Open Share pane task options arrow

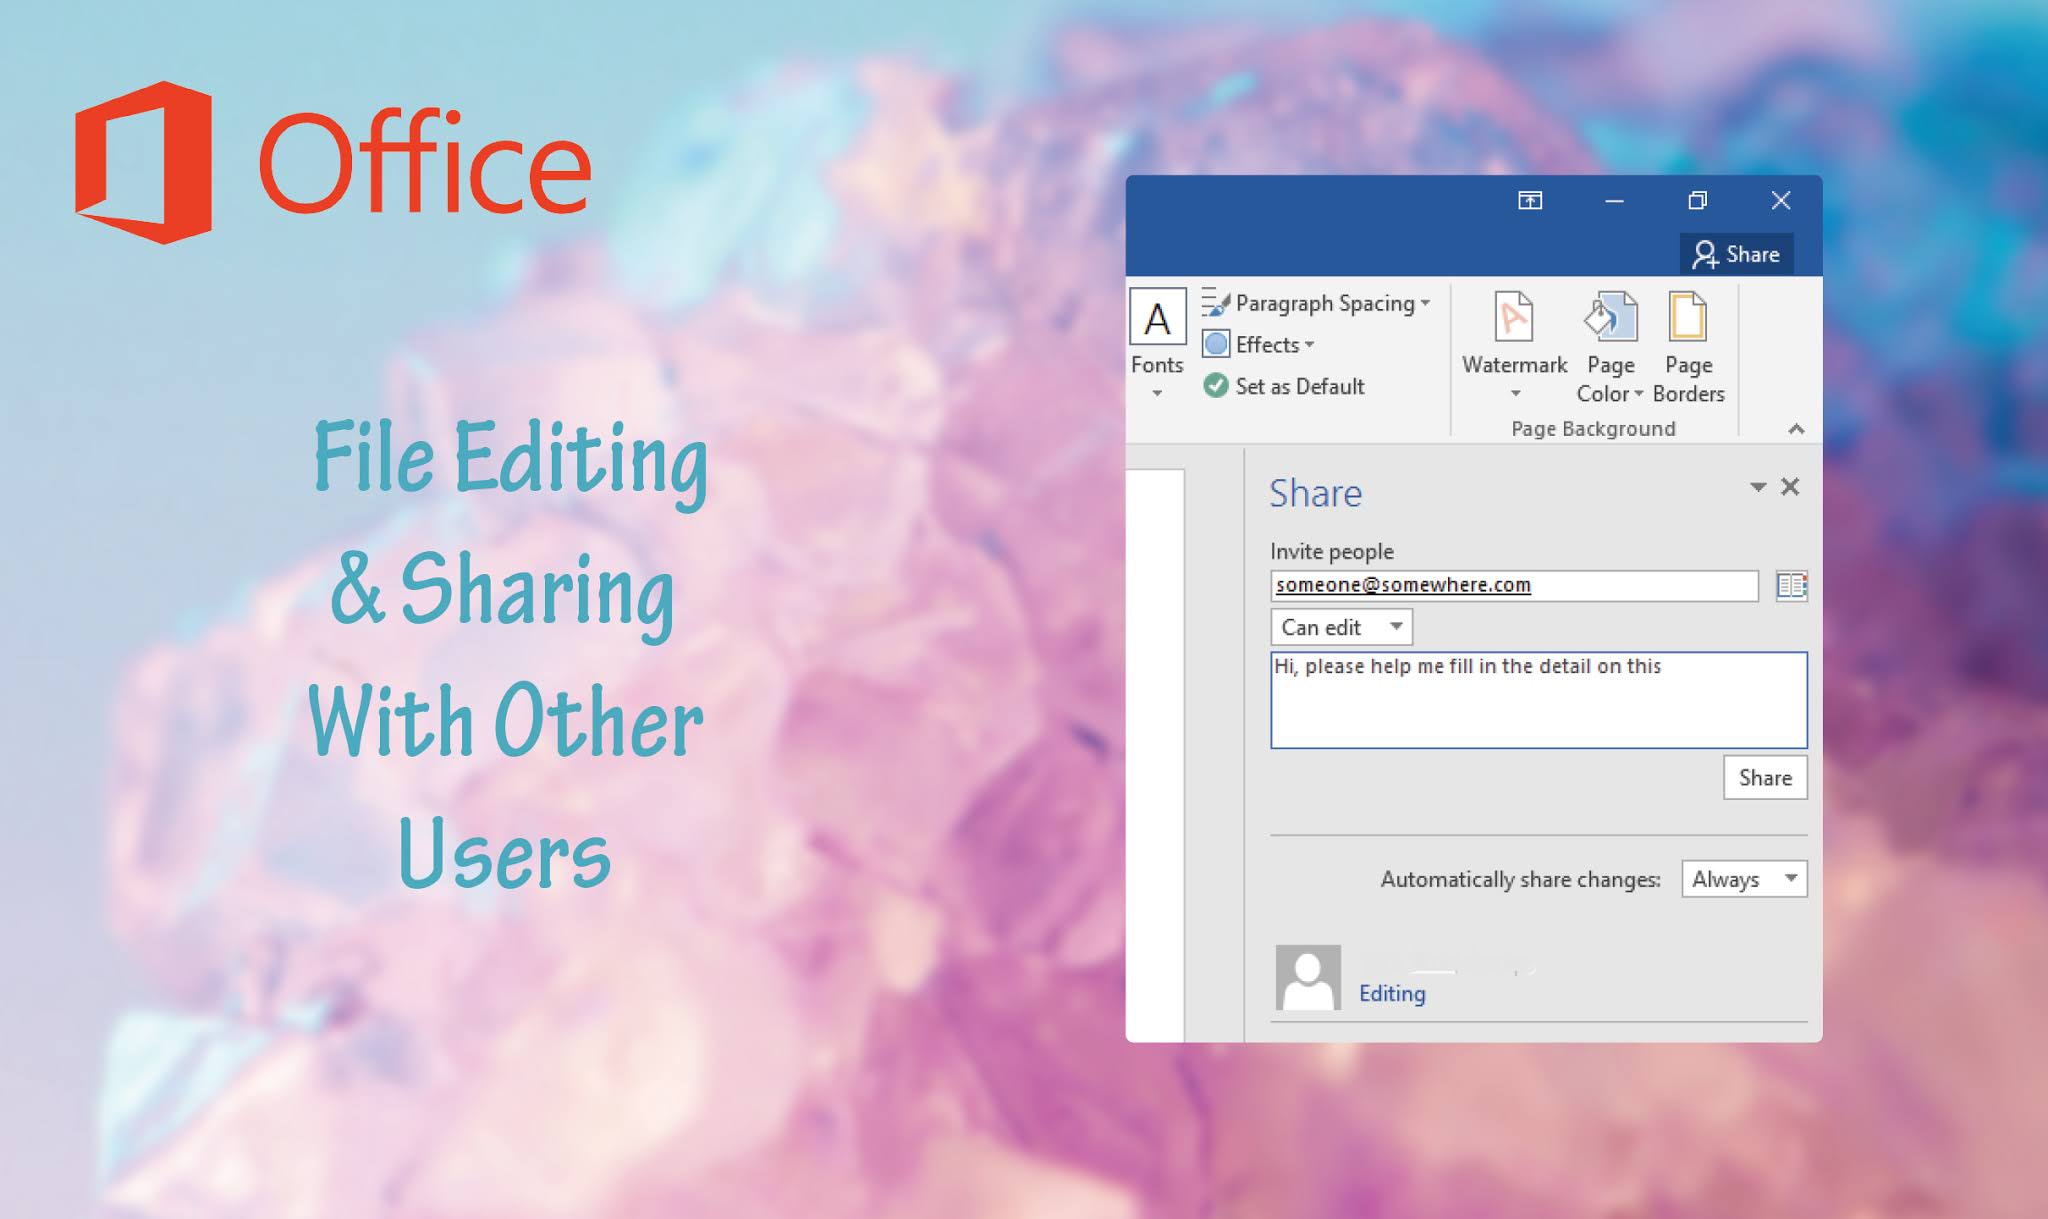click(x=1757, y=487)
